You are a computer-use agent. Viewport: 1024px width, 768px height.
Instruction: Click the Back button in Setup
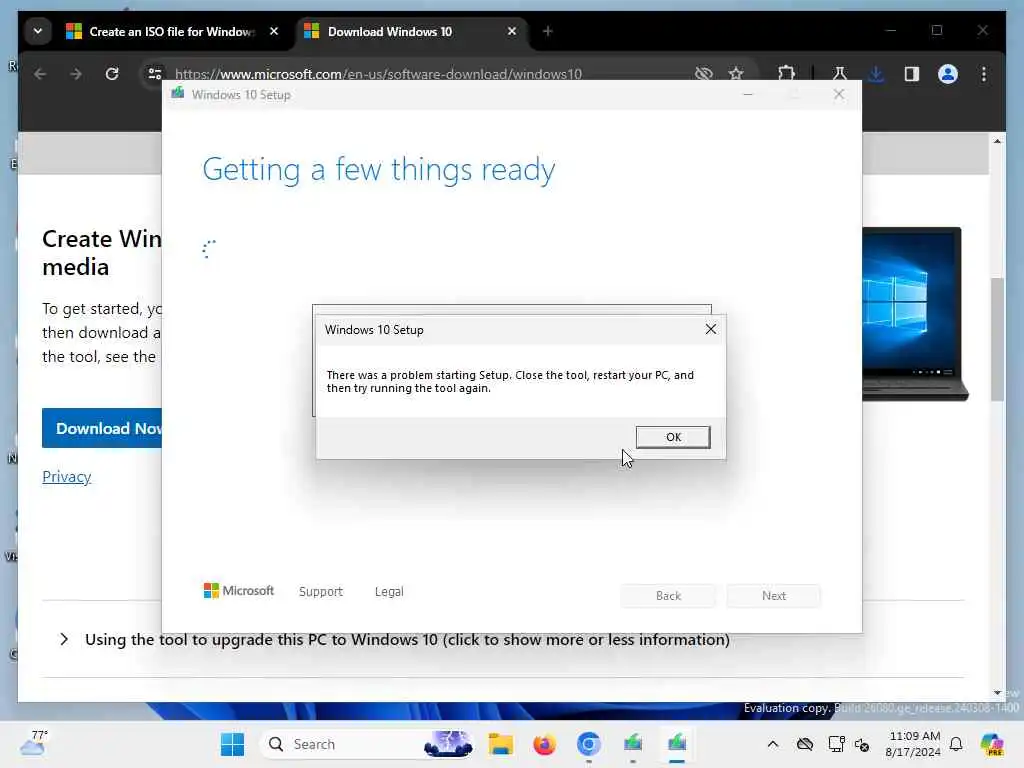click(668, 596)
